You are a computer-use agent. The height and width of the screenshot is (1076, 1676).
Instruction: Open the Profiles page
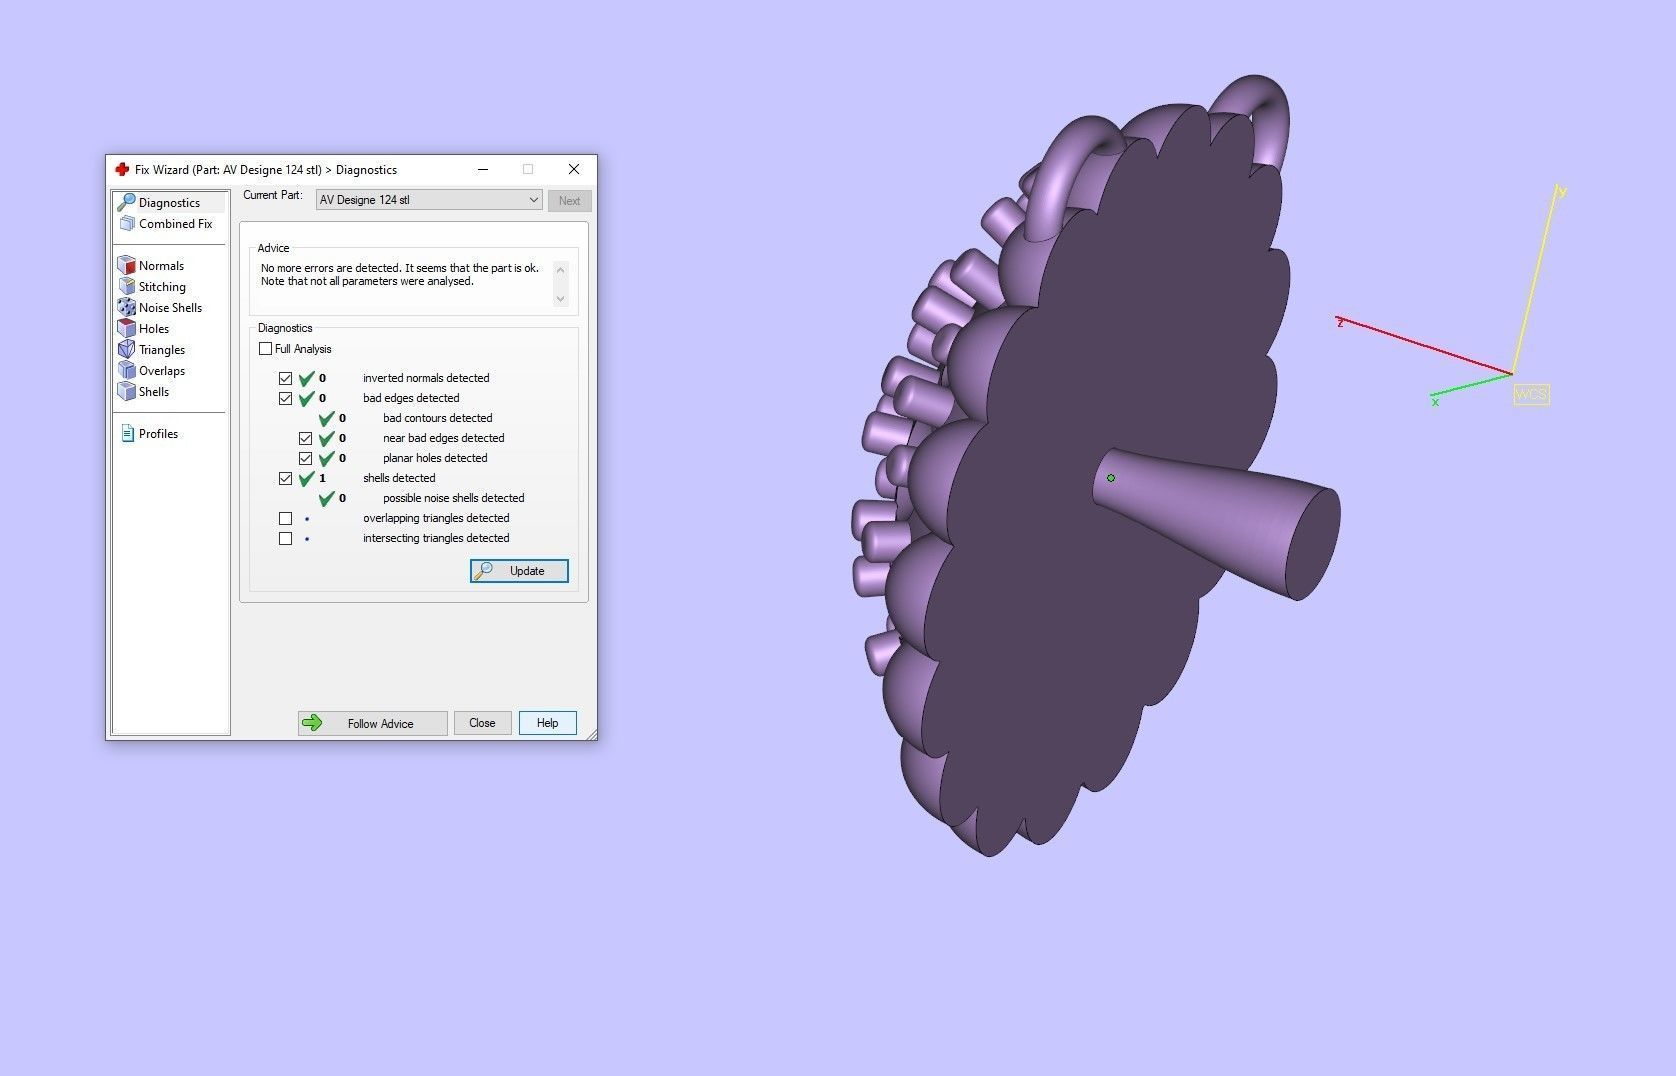pyautogui.click(x=158, y=434)
